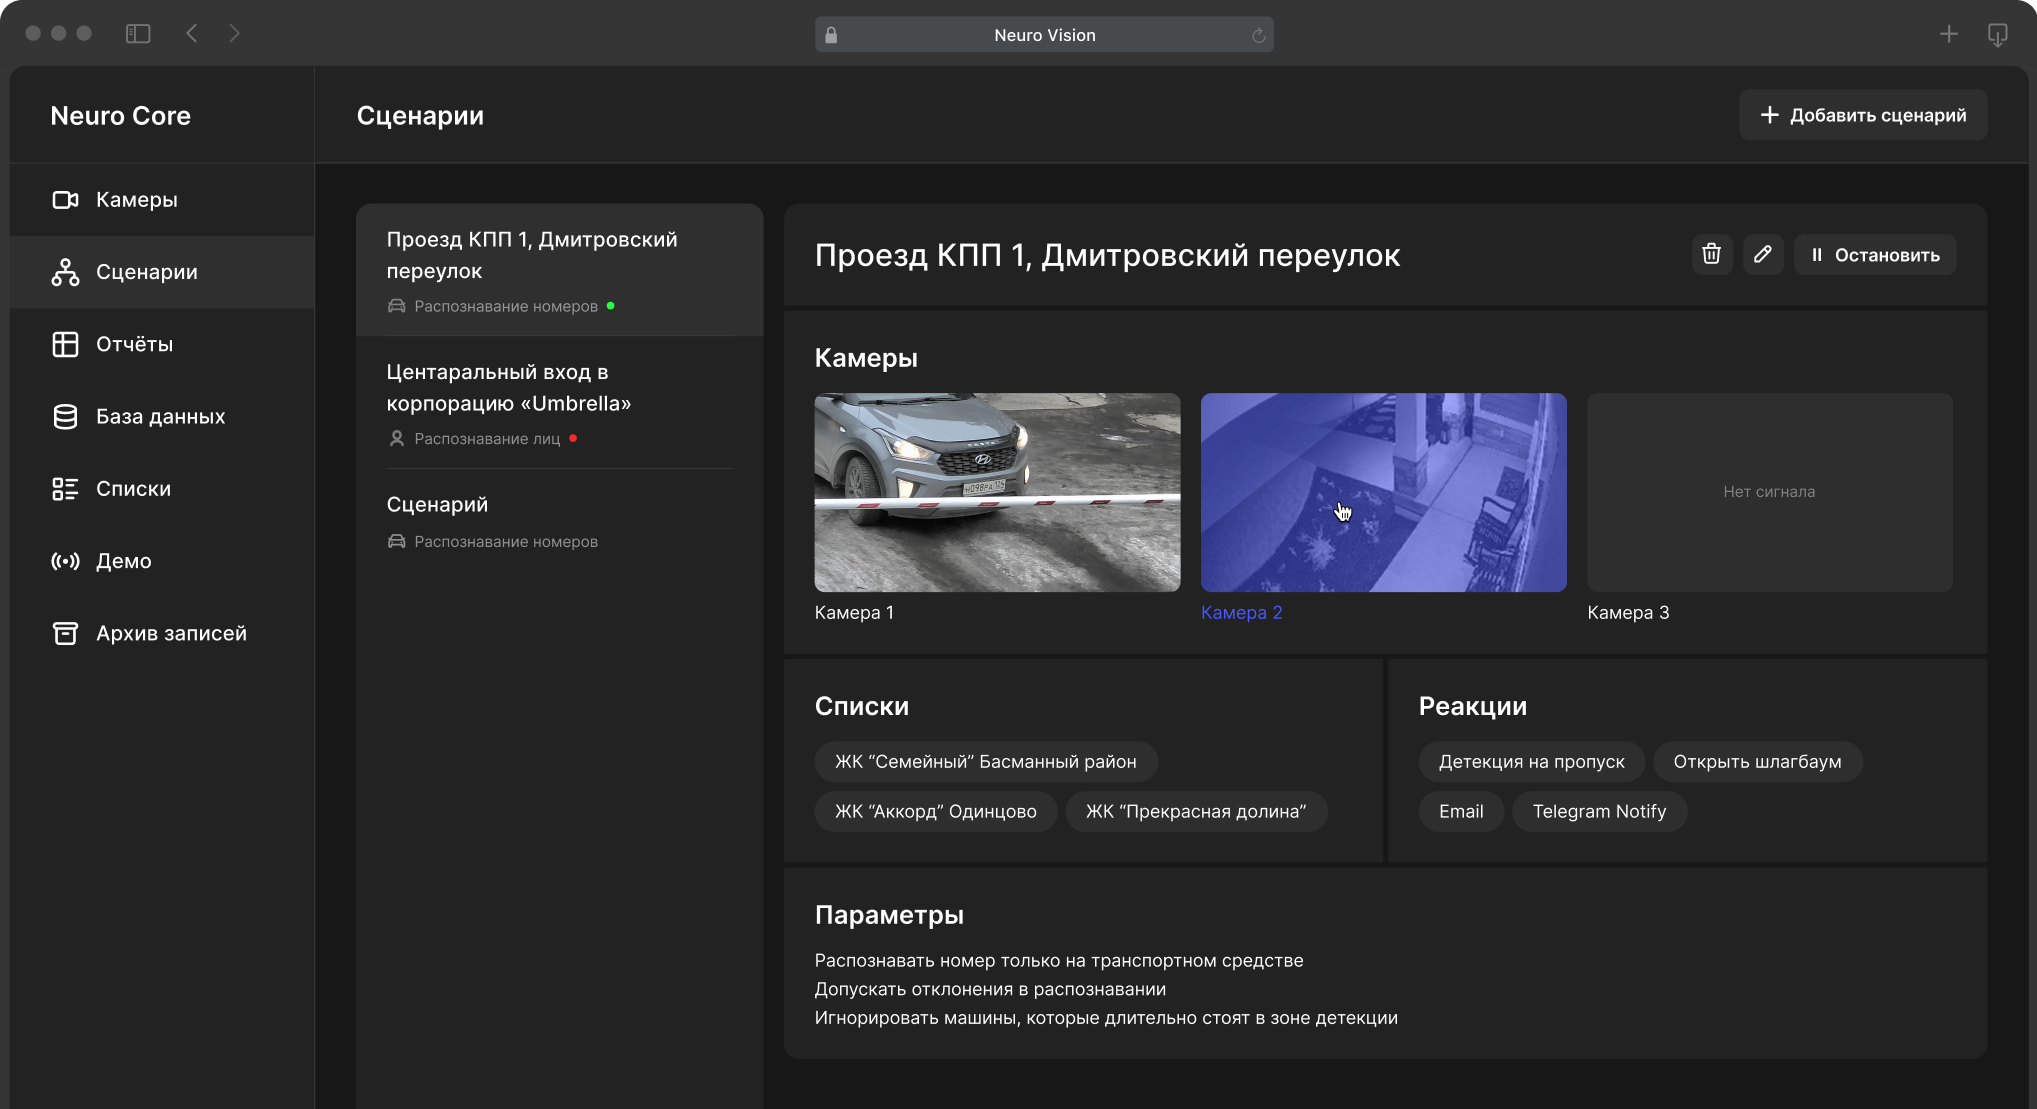Select the Umbrella corporation entrance scenario
The width and height of the screenshot is (2037, 1109).
coord(508,388)
